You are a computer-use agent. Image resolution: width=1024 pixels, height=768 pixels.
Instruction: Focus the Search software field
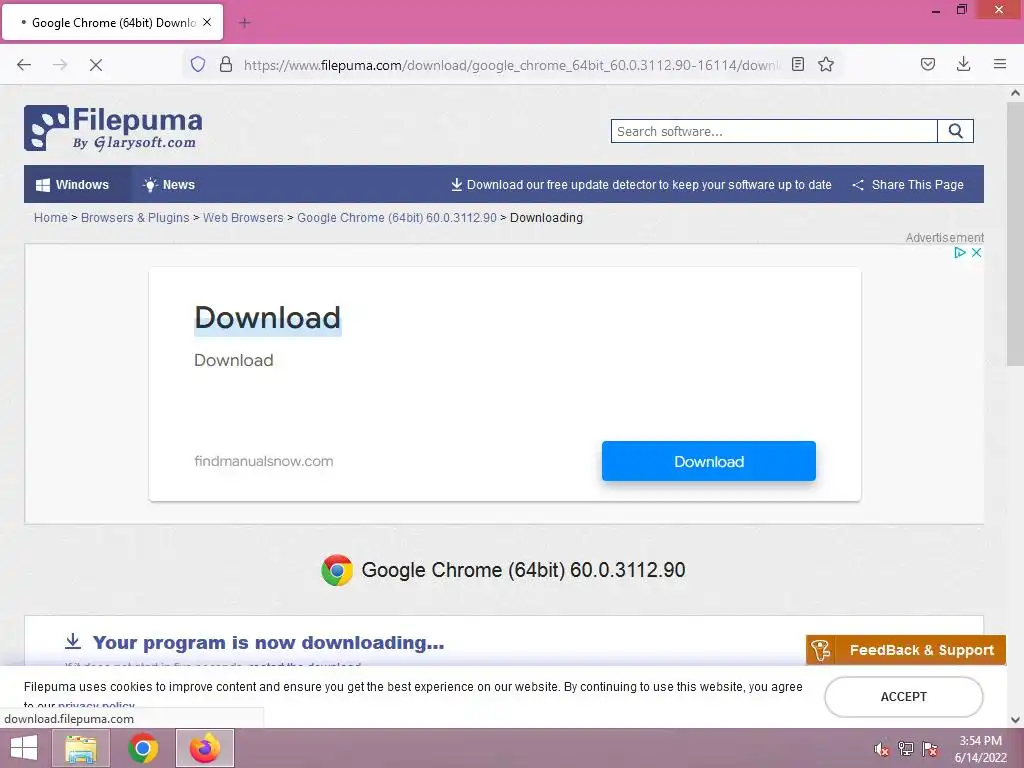[x=774, y=131]
